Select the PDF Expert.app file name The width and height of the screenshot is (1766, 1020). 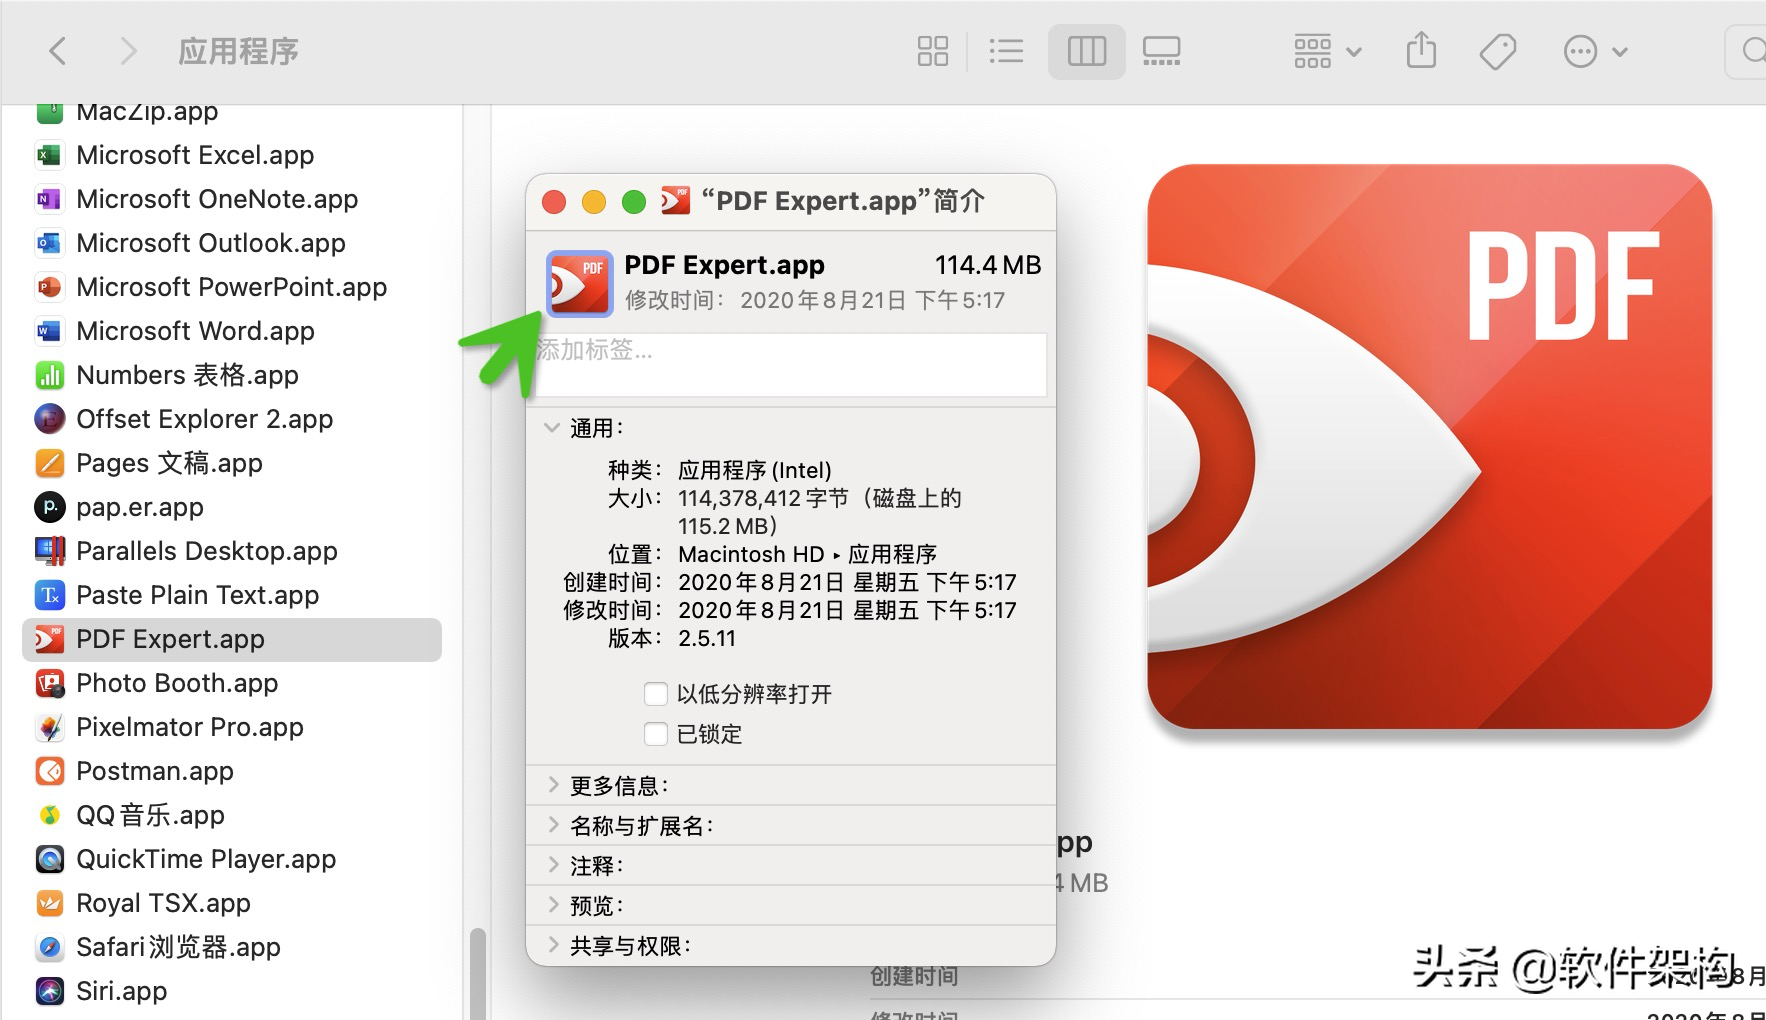click(170, 639)
